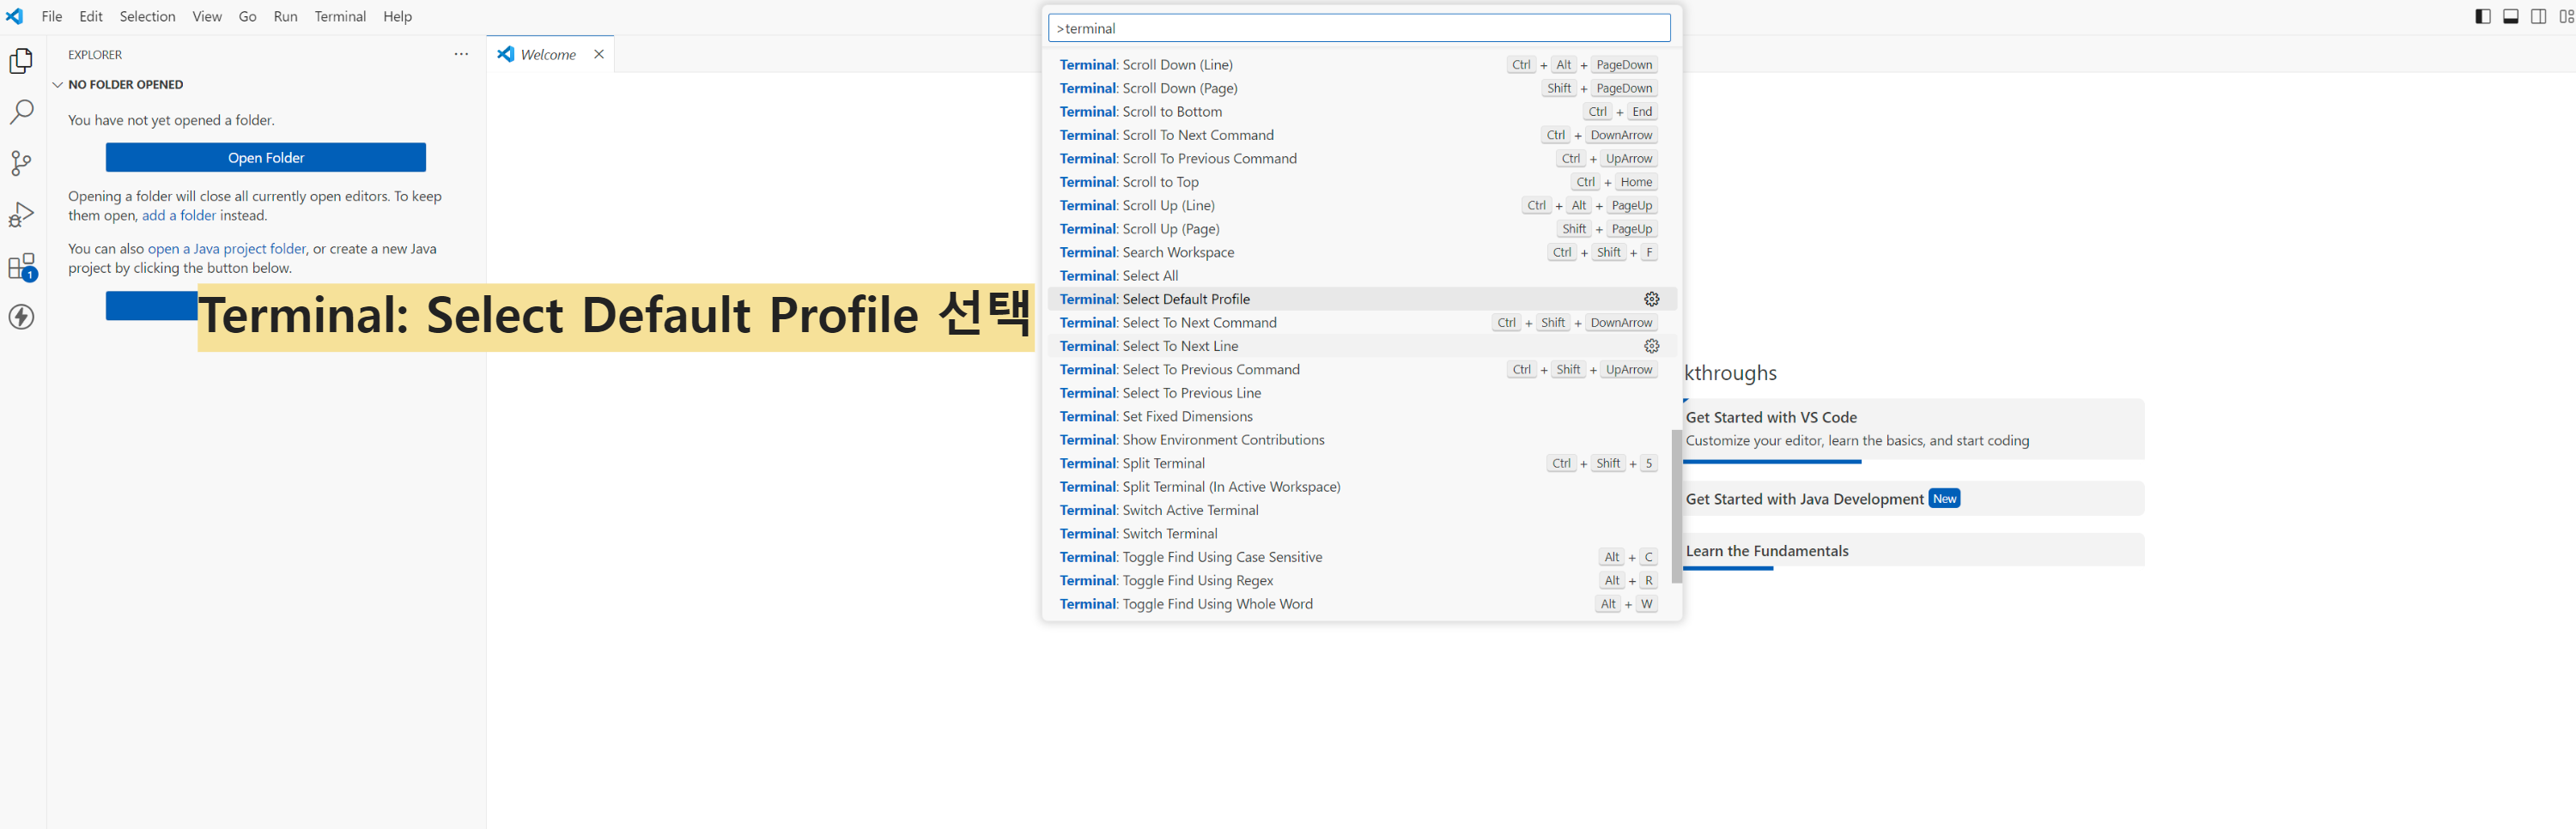This screenshot has height=829, width=2576.
Task: Select Toggle Find Using Case Sensitive
Action: point(1362,557)
